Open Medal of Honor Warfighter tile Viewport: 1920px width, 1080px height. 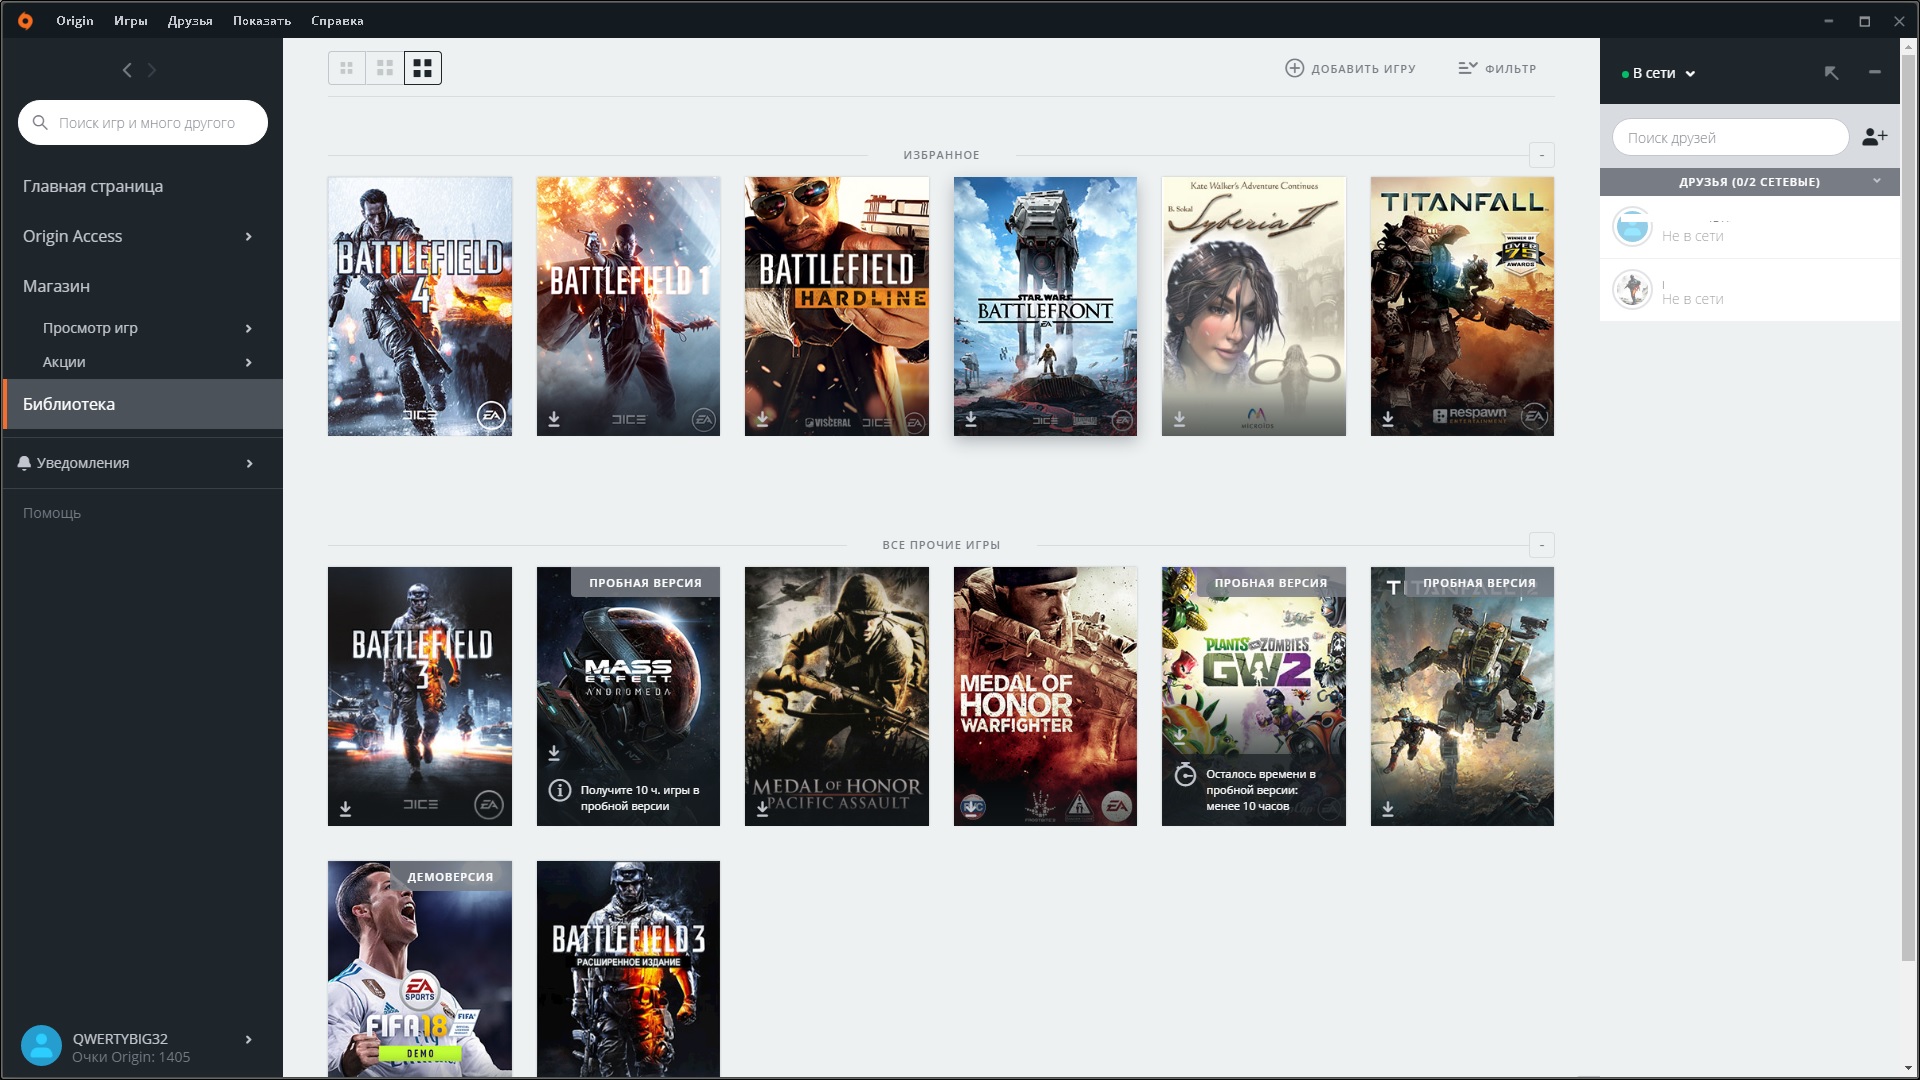[1045, 696]
